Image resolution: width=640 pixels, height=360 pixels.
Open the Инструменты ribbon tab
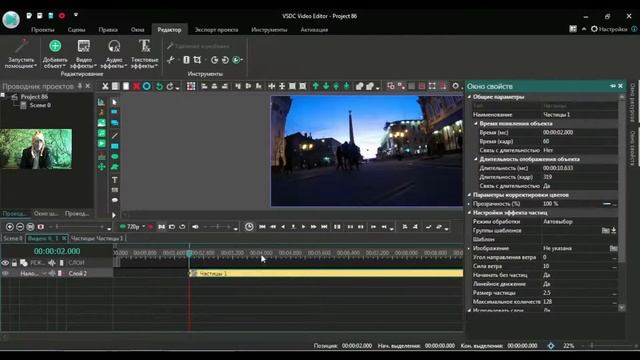(x=269, y=30)
